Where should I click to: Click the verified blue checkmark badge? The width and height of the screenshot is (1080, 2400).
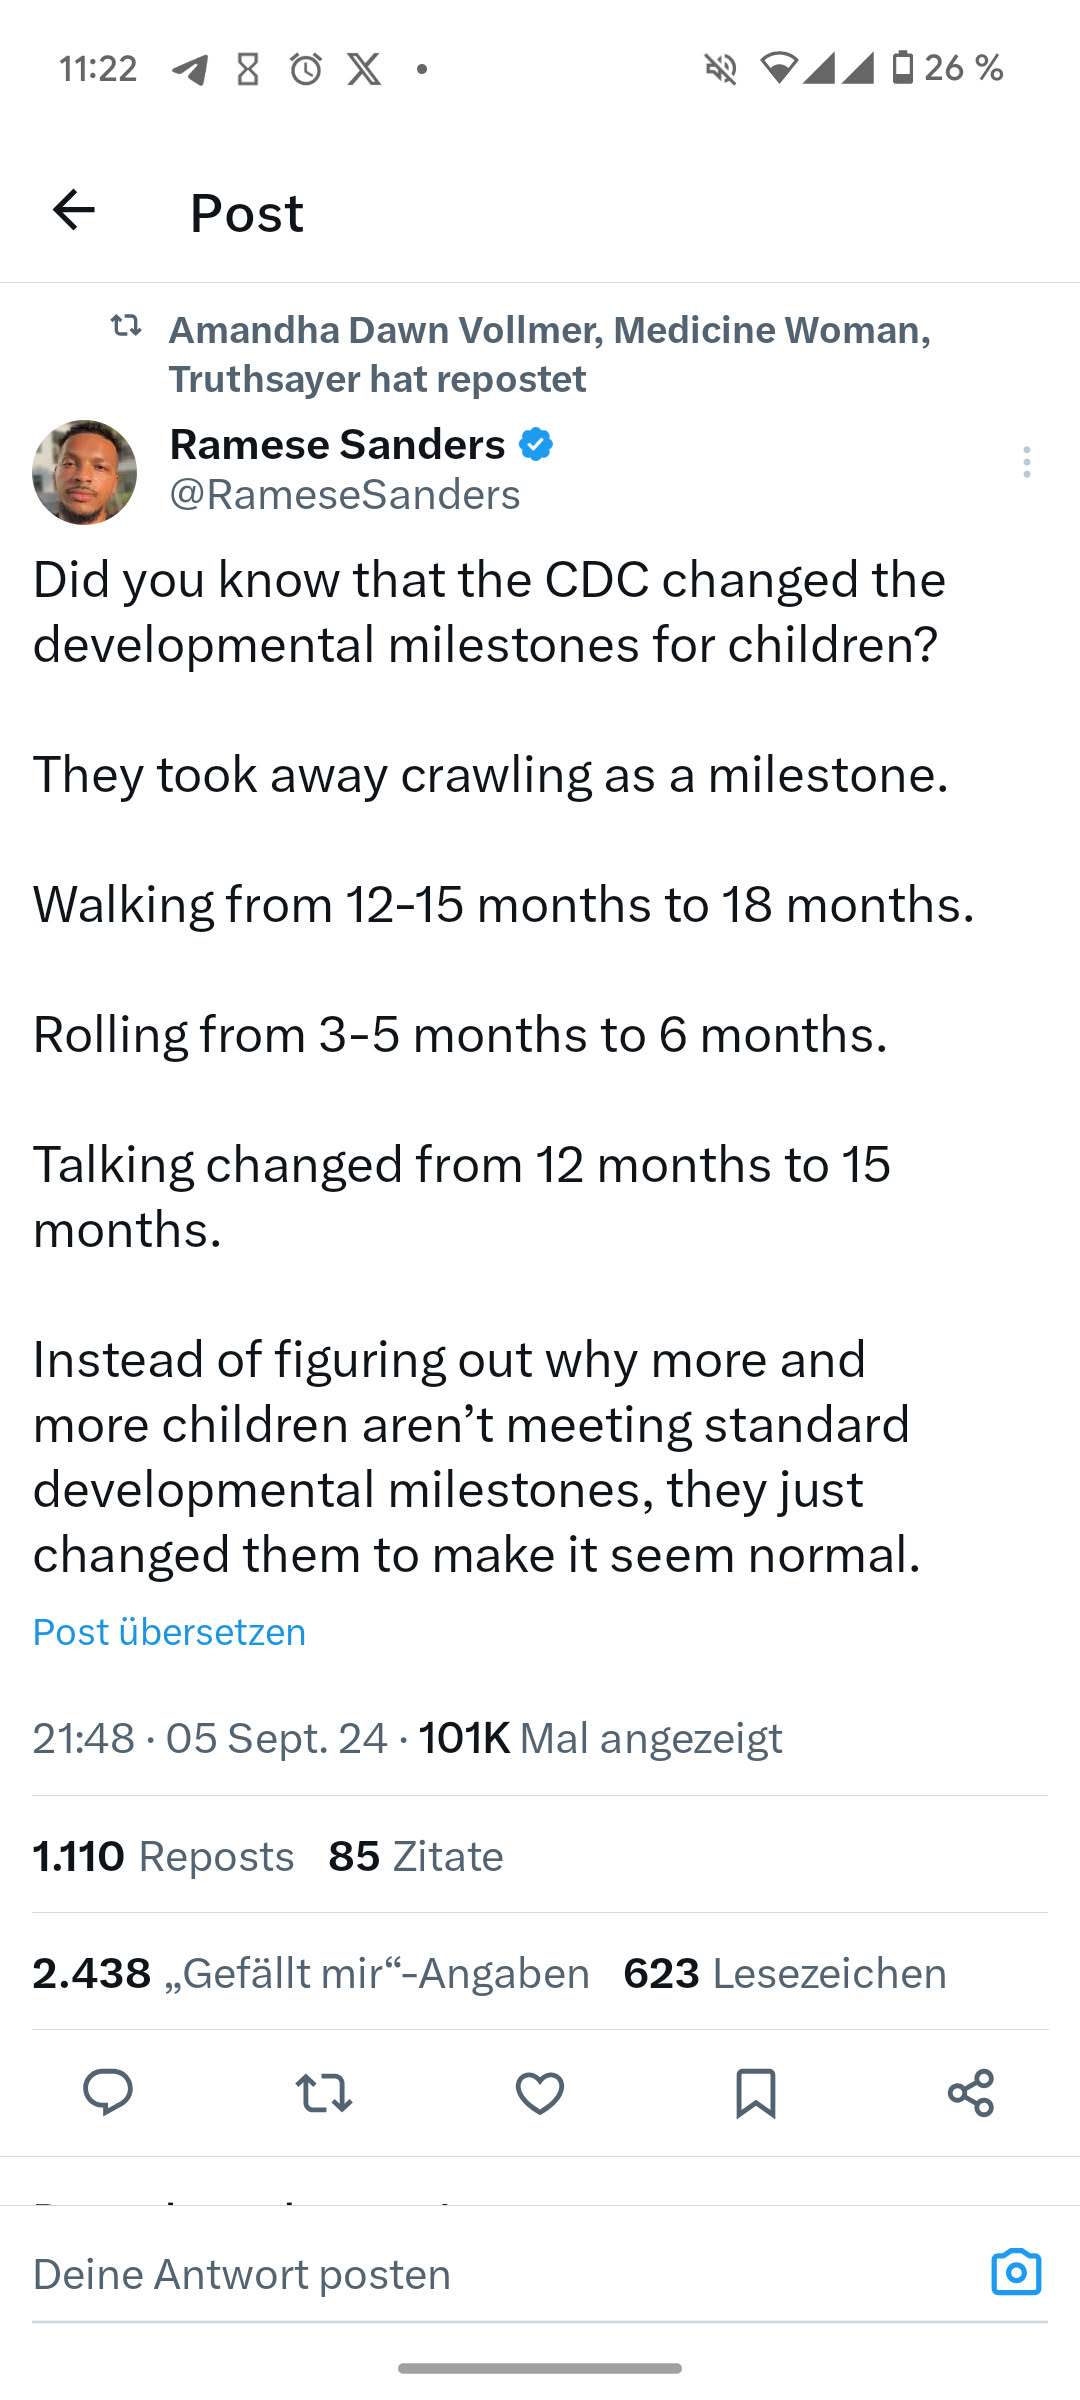[x=536, y=444]
